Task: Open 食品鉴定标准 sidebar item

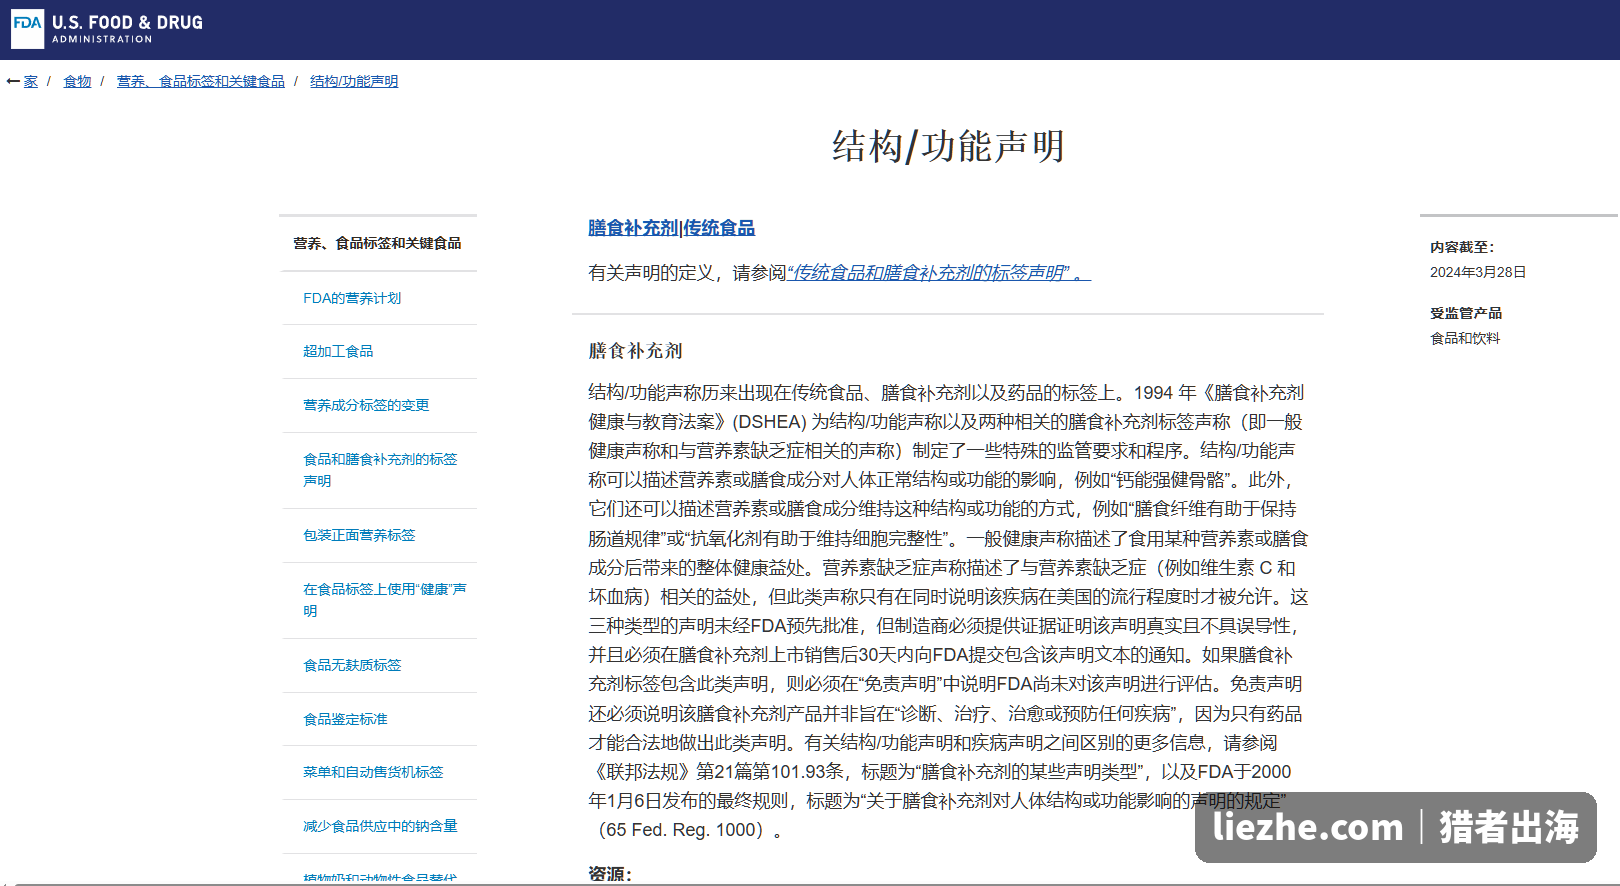Action: (345, 719)
